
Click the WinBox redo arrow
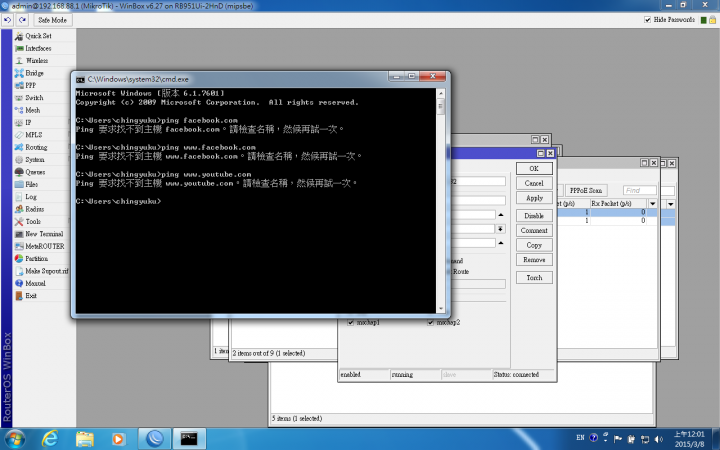(22, 20)
